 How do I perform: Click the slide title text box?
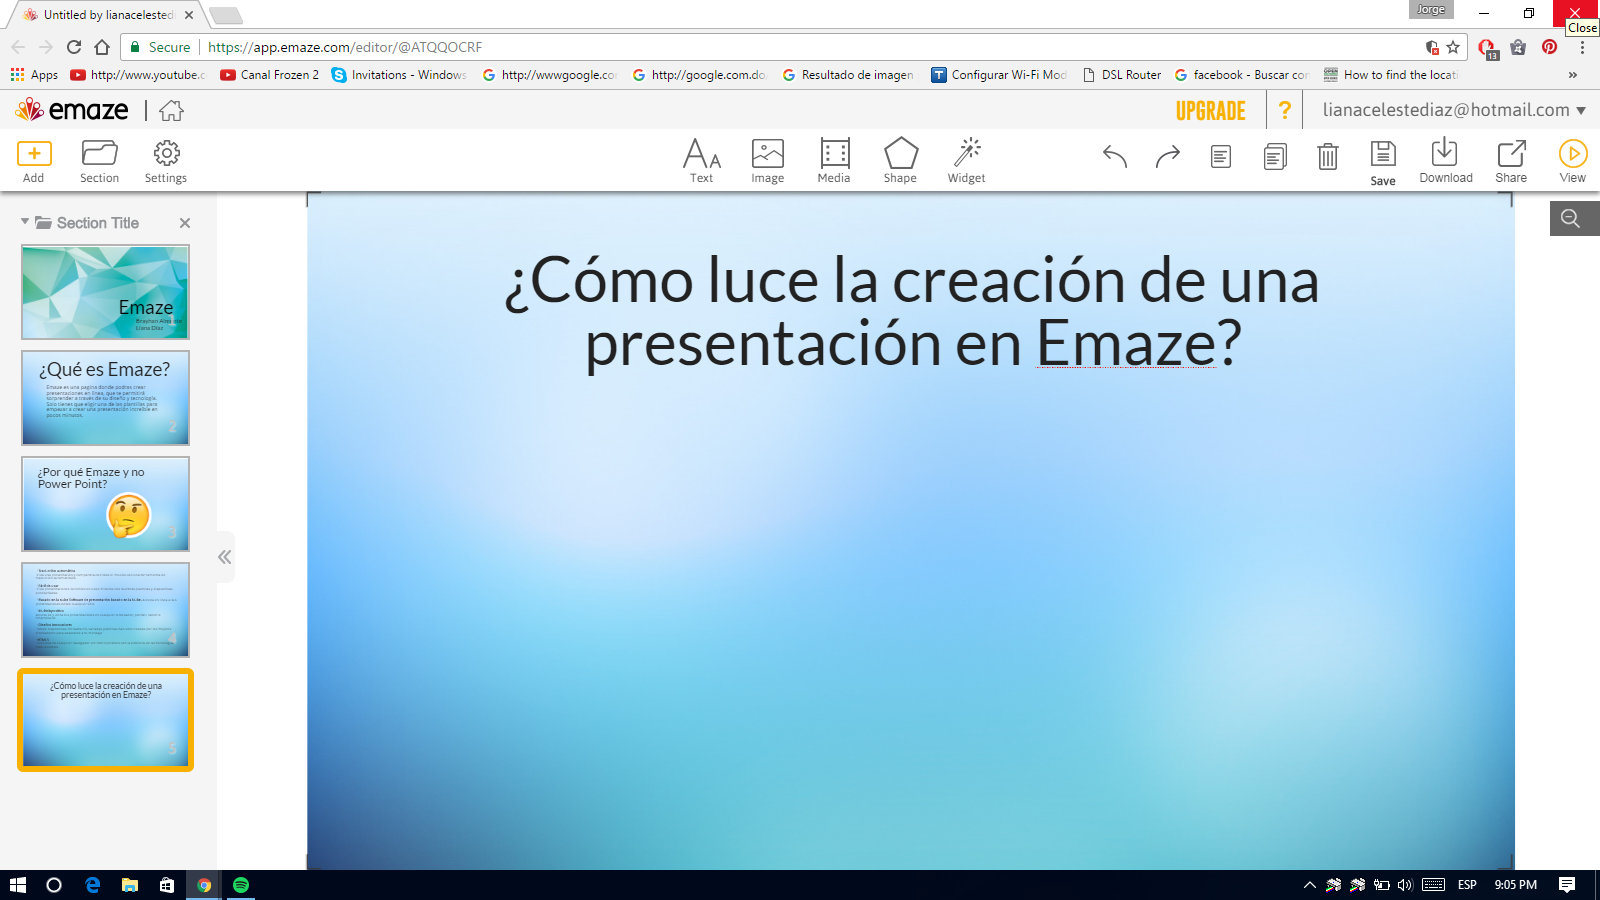pyautogui.click(x=911, y=311)
